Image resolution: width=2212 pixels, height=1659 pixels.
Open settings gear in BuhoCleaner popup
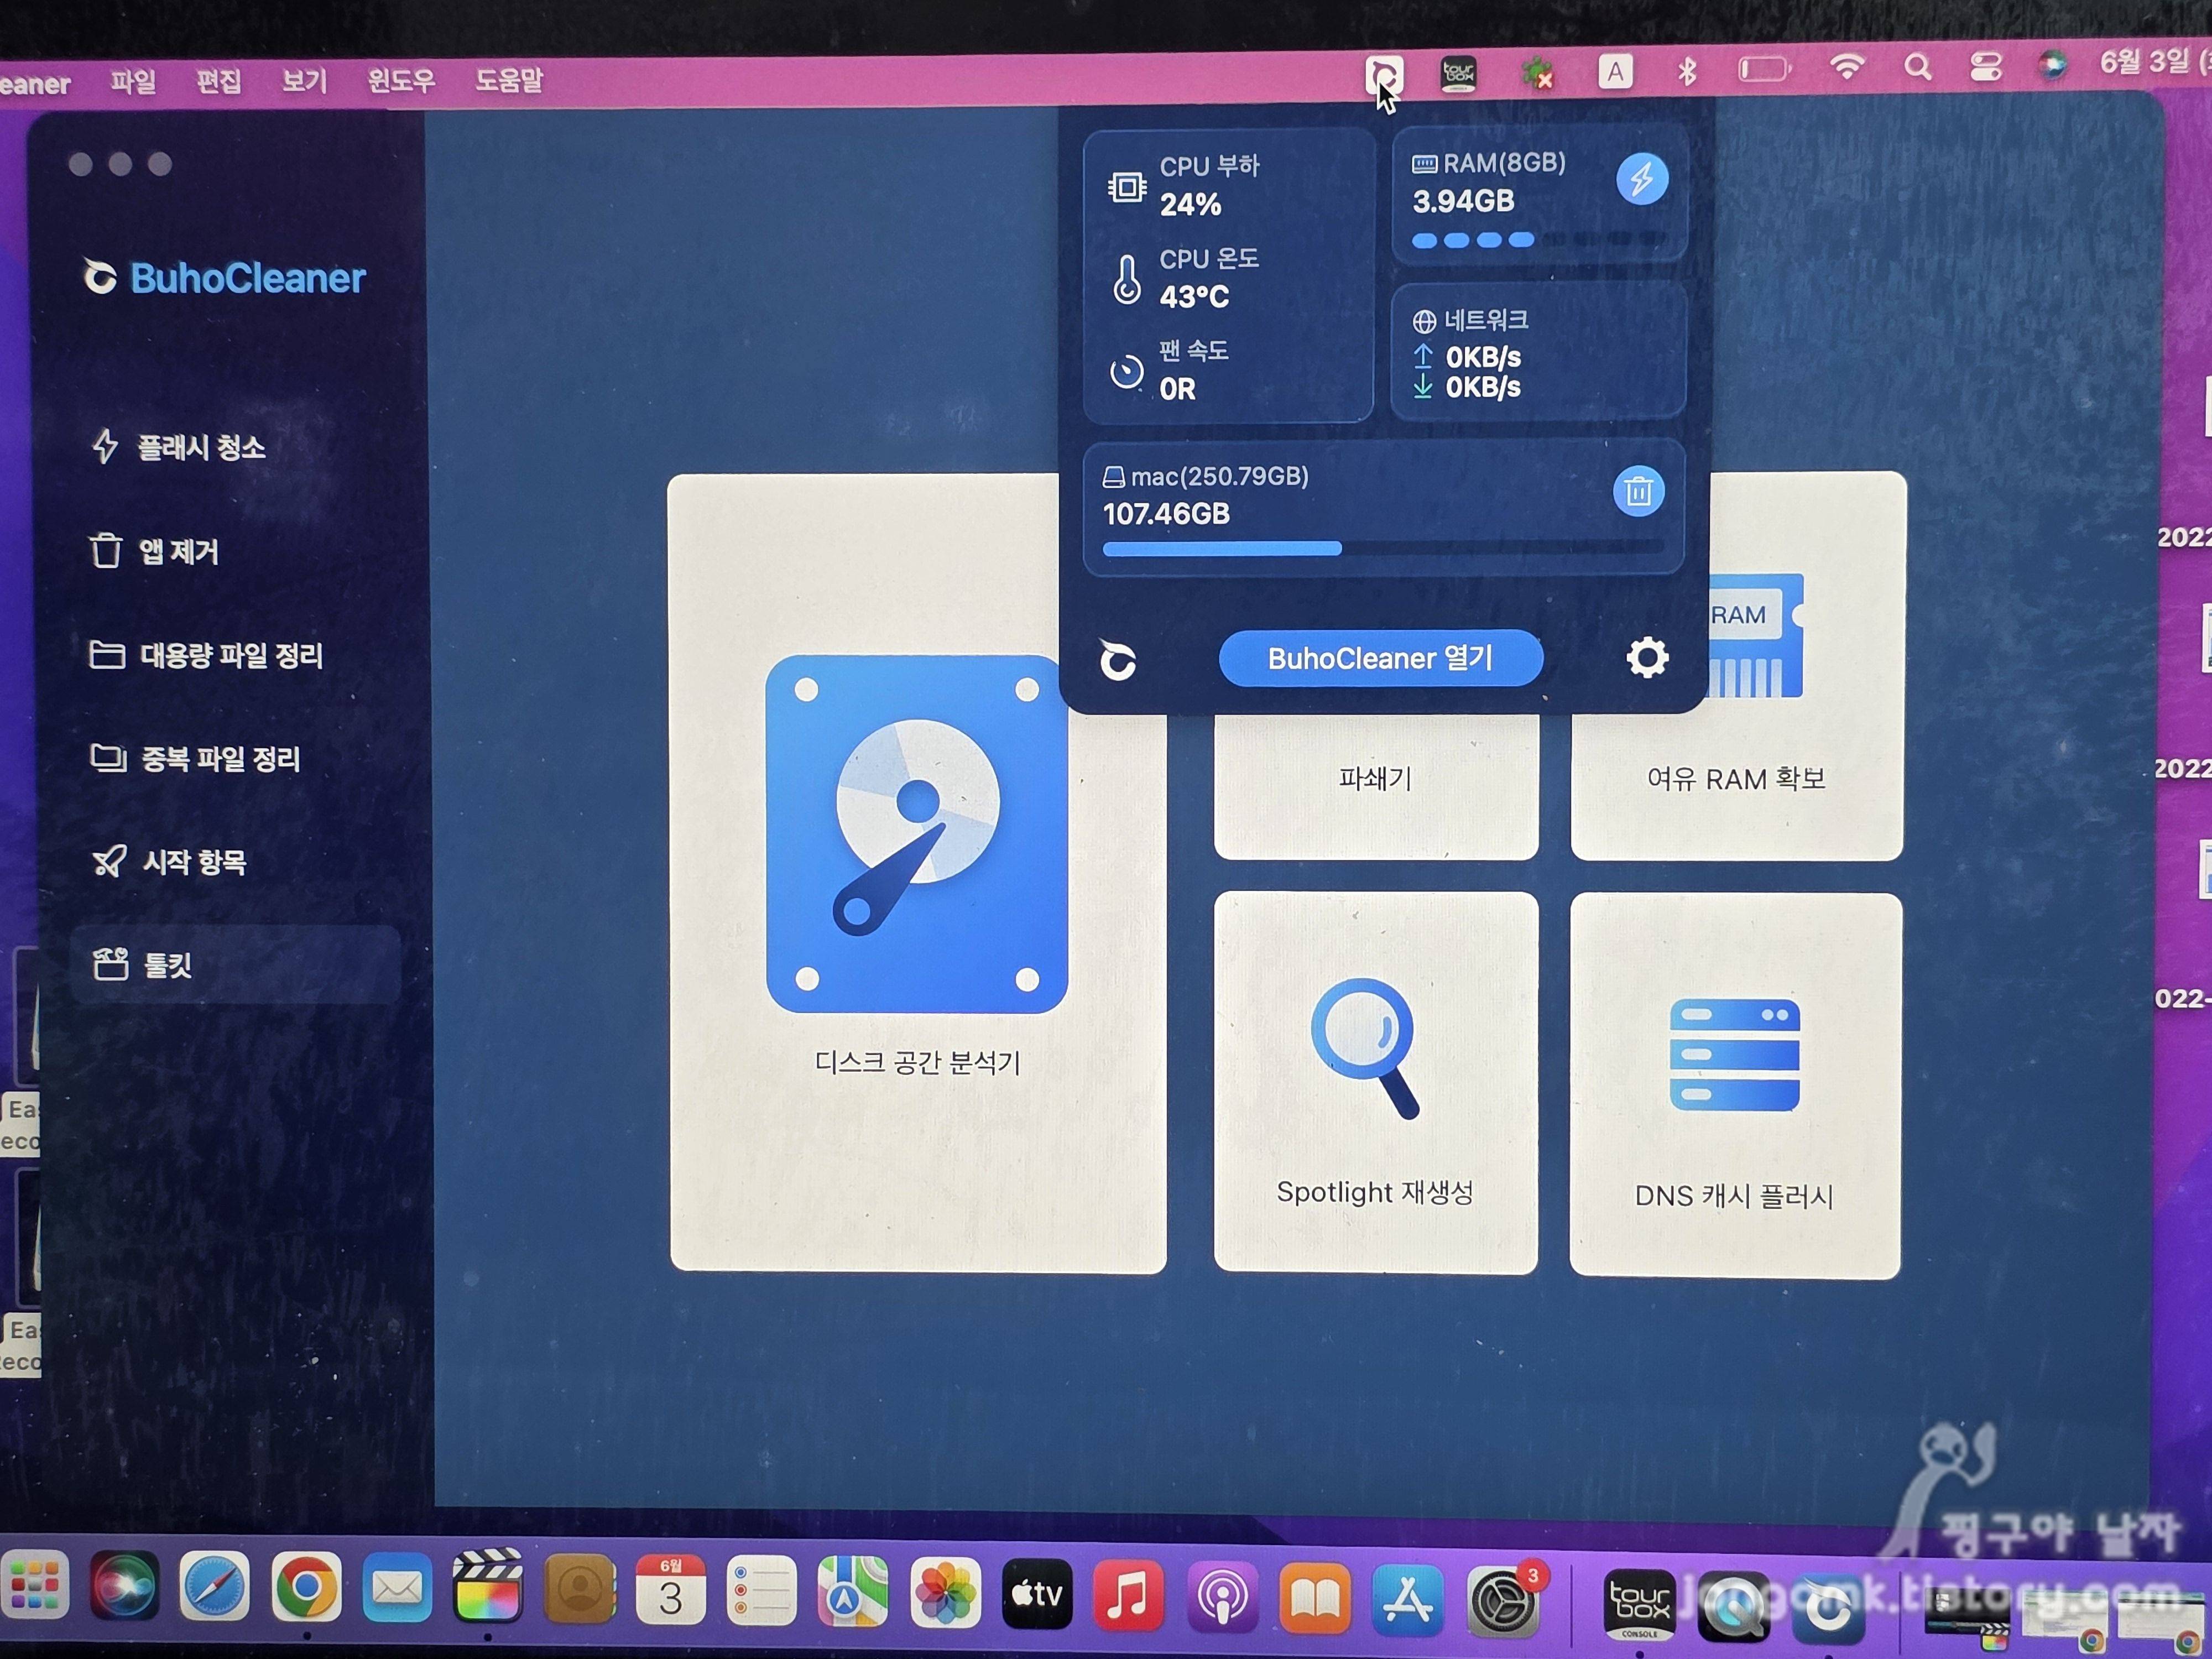coord(1646,657)
